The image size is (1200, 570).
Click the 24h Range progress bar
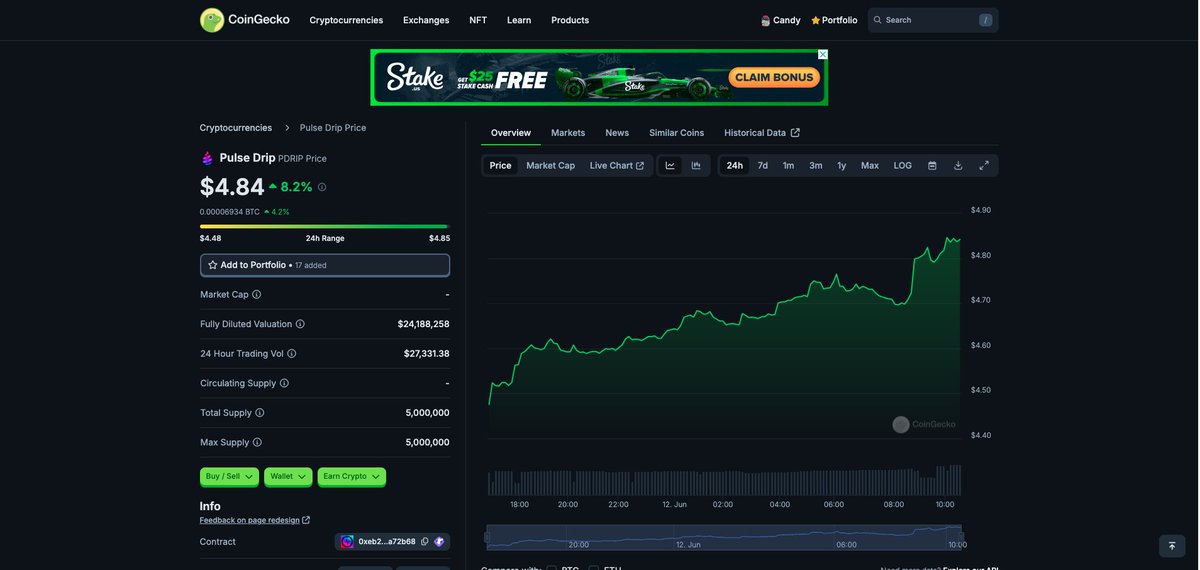point(325,227)
